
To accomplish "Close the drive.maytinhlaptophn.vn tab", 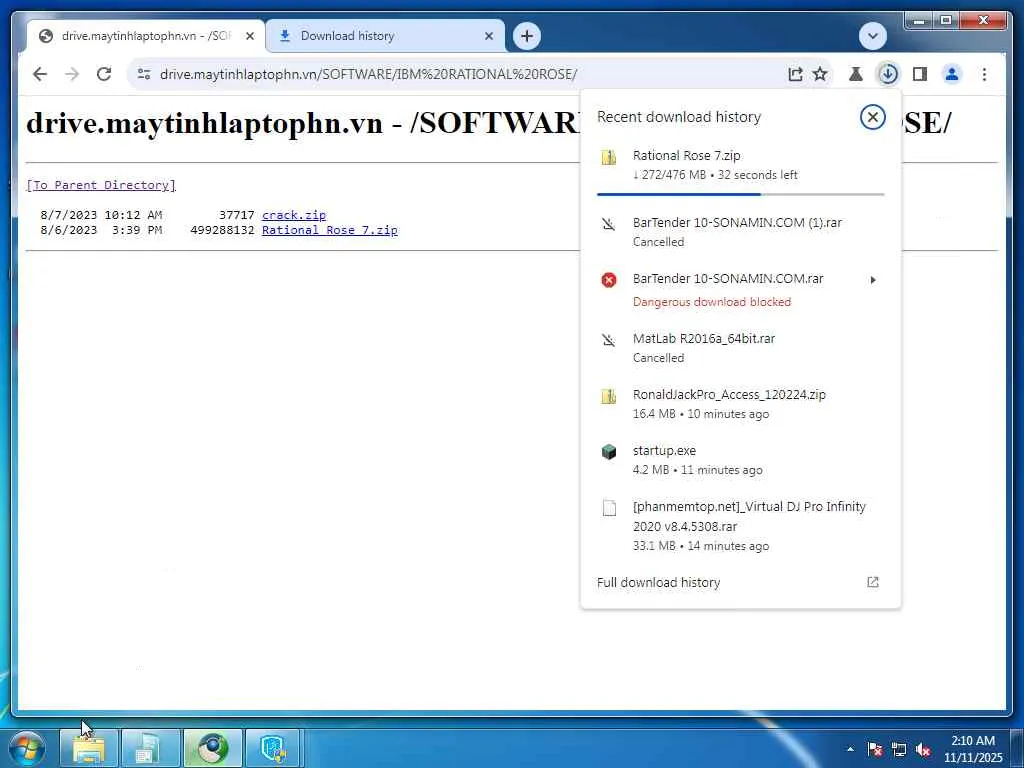I will pos(249,37).
